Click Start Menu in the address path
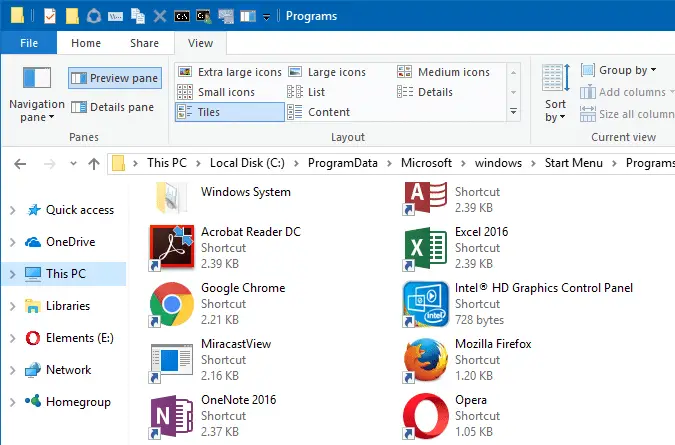 (573, 163)
